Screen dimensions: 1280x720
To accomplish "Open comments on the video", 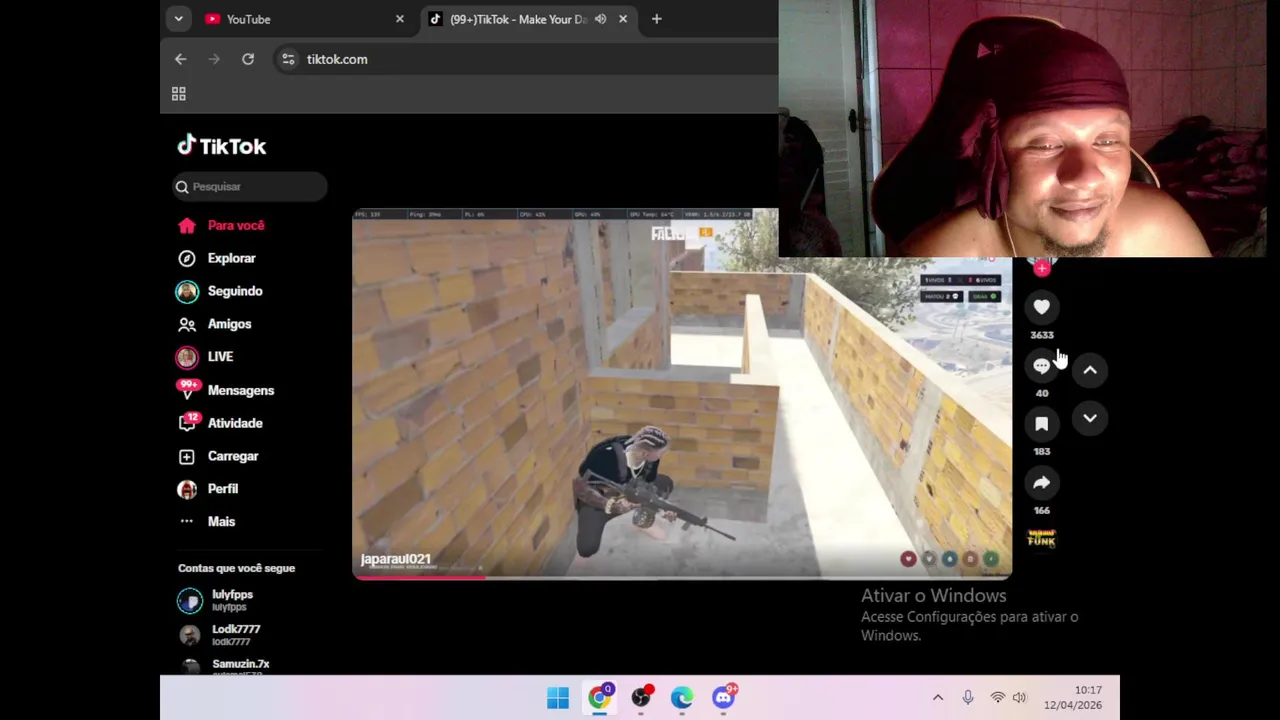I will [1041, 366].
